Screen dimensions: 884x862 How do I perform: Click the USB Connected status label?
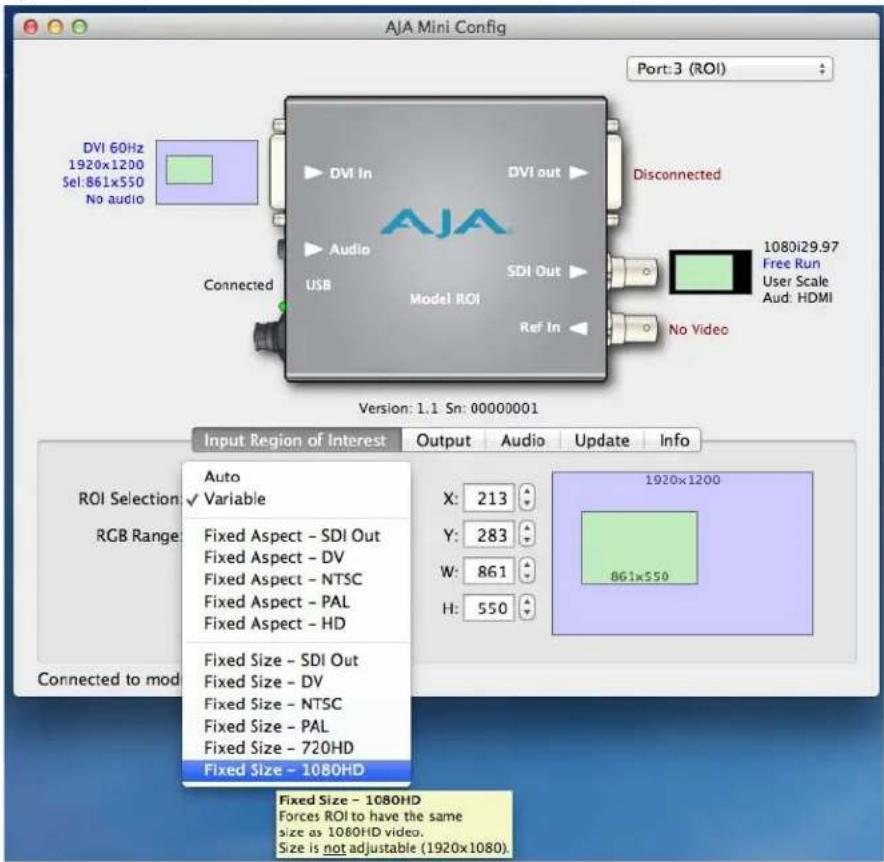[238, 285]
